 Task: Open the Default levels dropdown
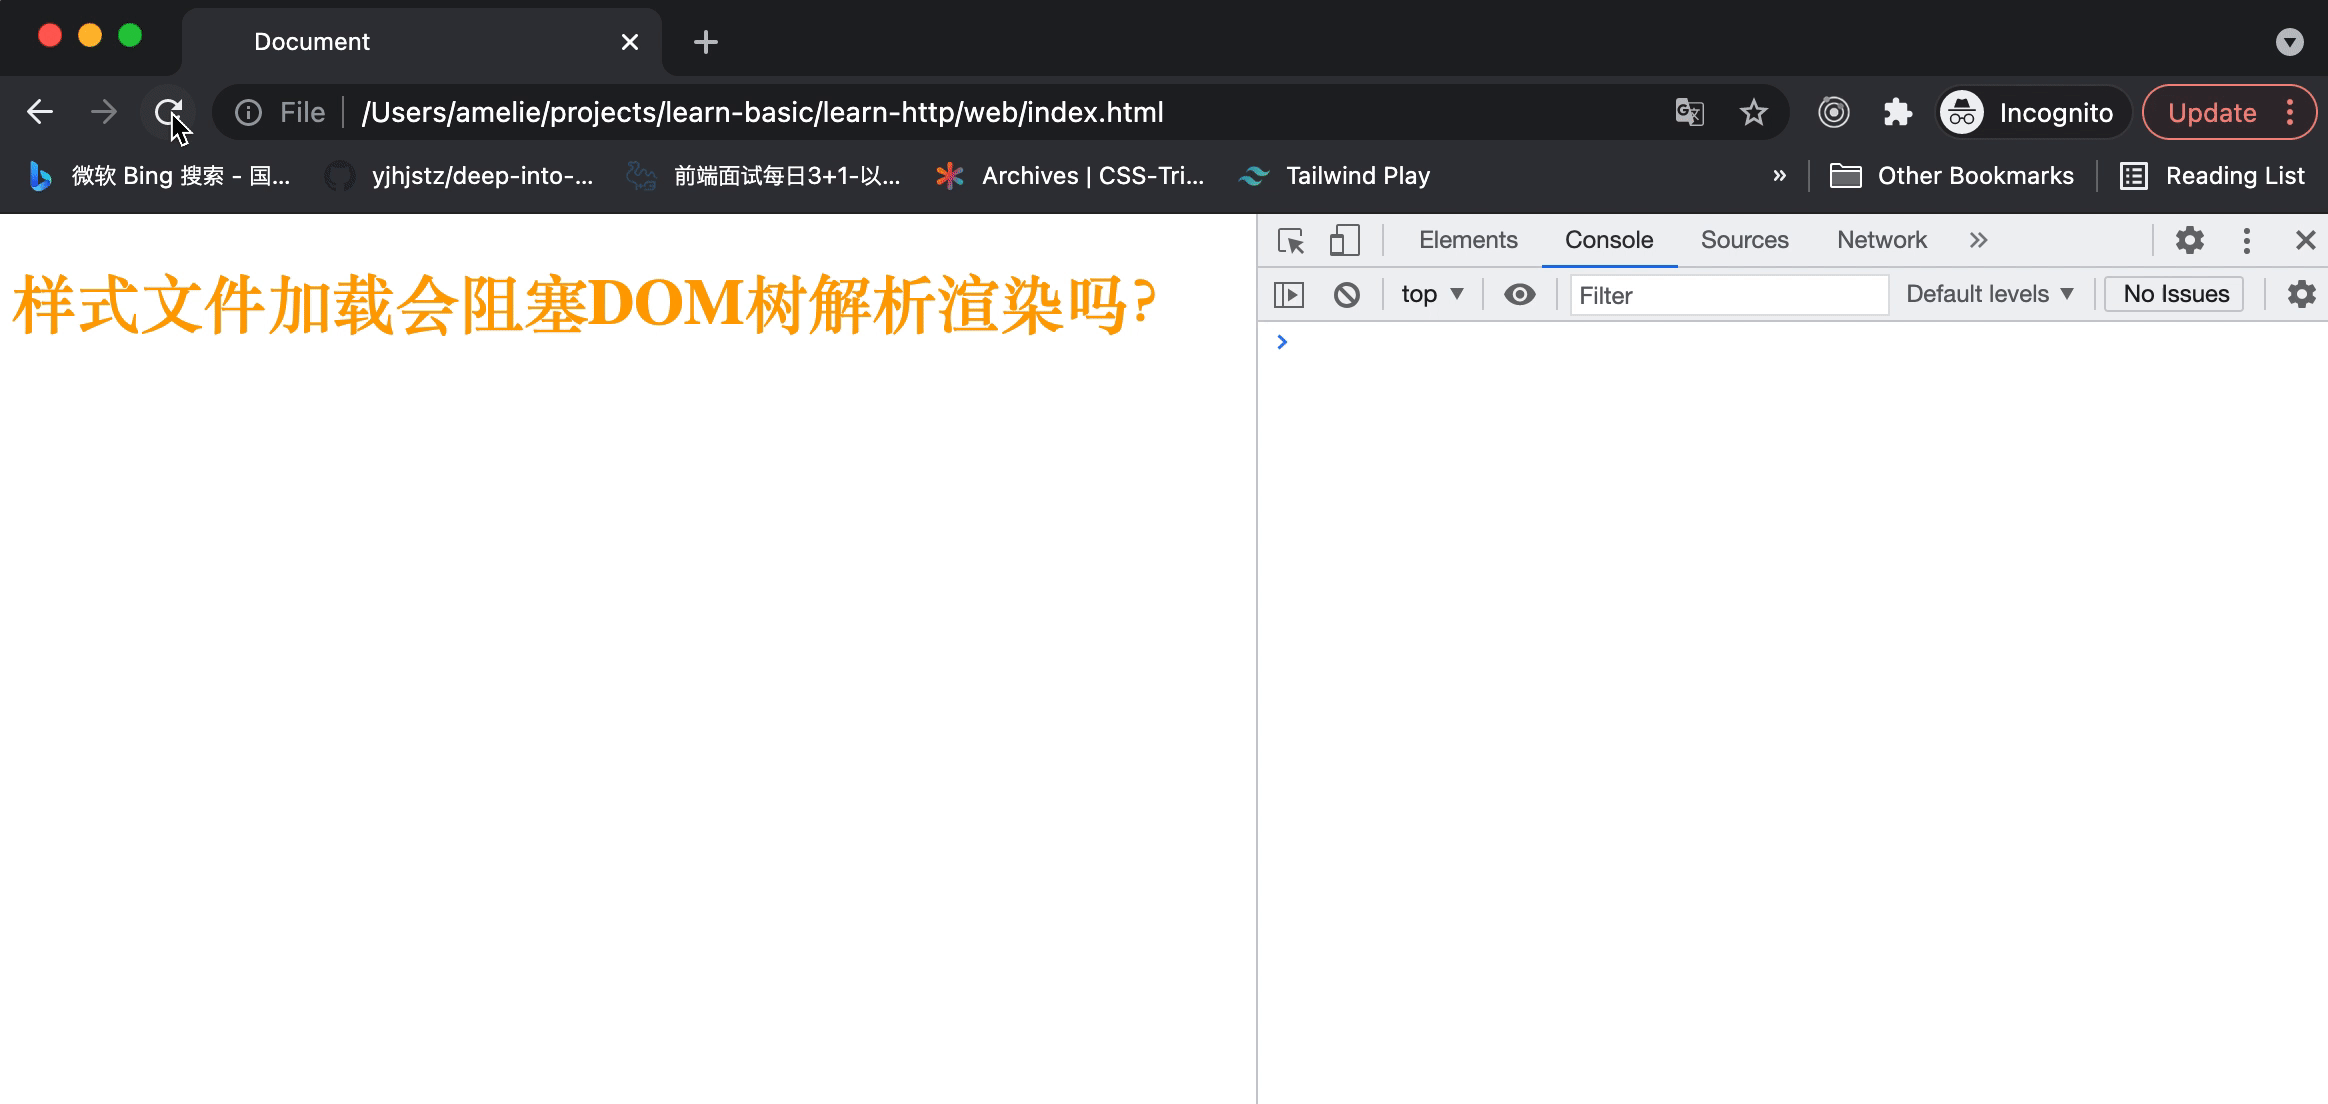click(x=1990, y=294)
